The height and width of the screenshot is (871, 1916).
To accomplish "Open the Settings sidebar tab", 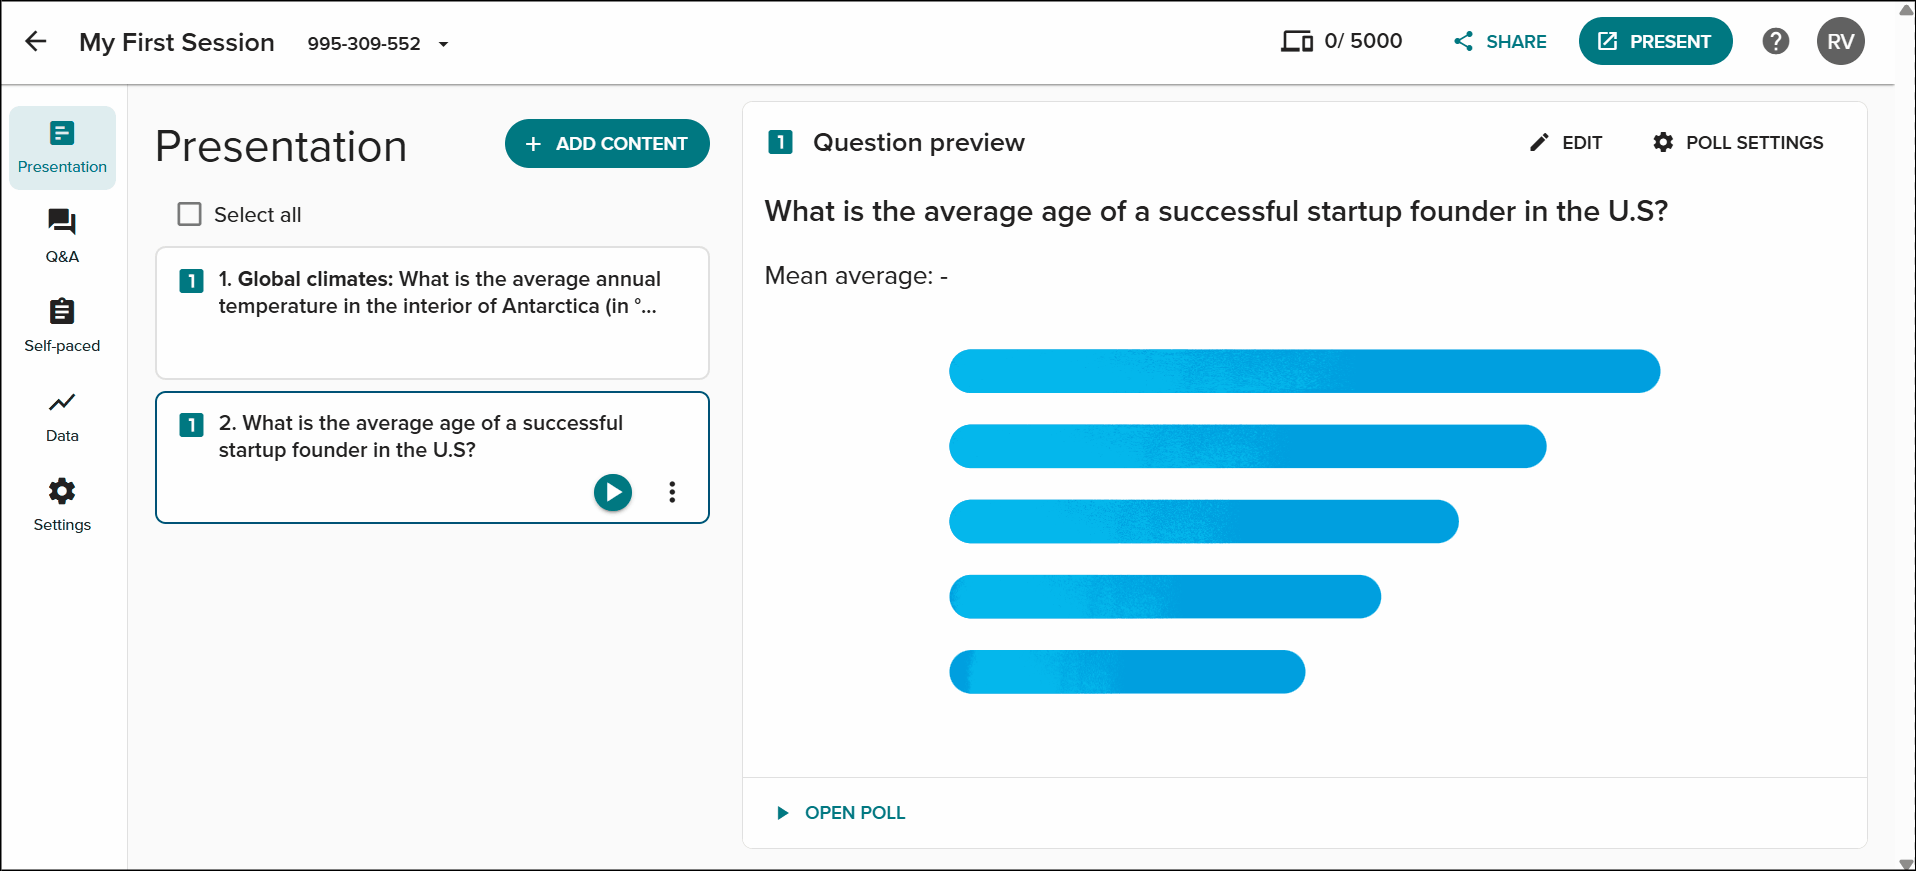I will point(62,505).
